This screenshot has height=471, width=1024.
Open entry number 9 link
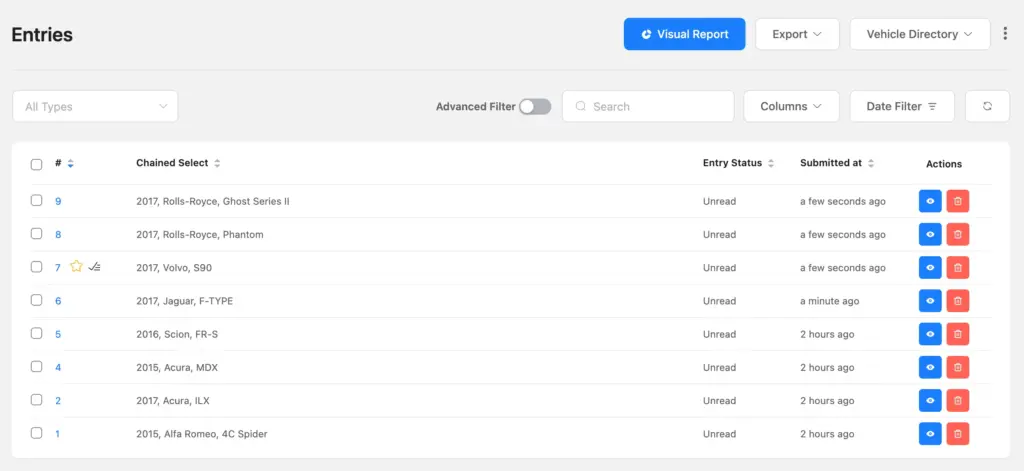click(58, 201)
